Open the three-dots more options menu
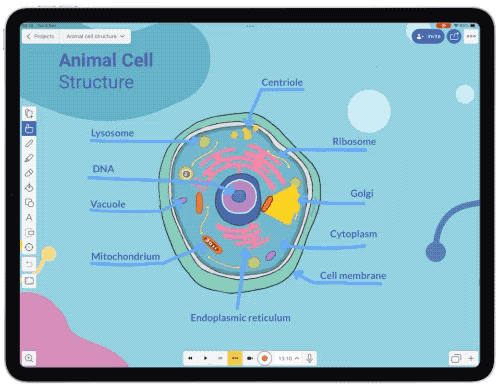This screenshot has width=500, height=390. (x=471, y=36)
